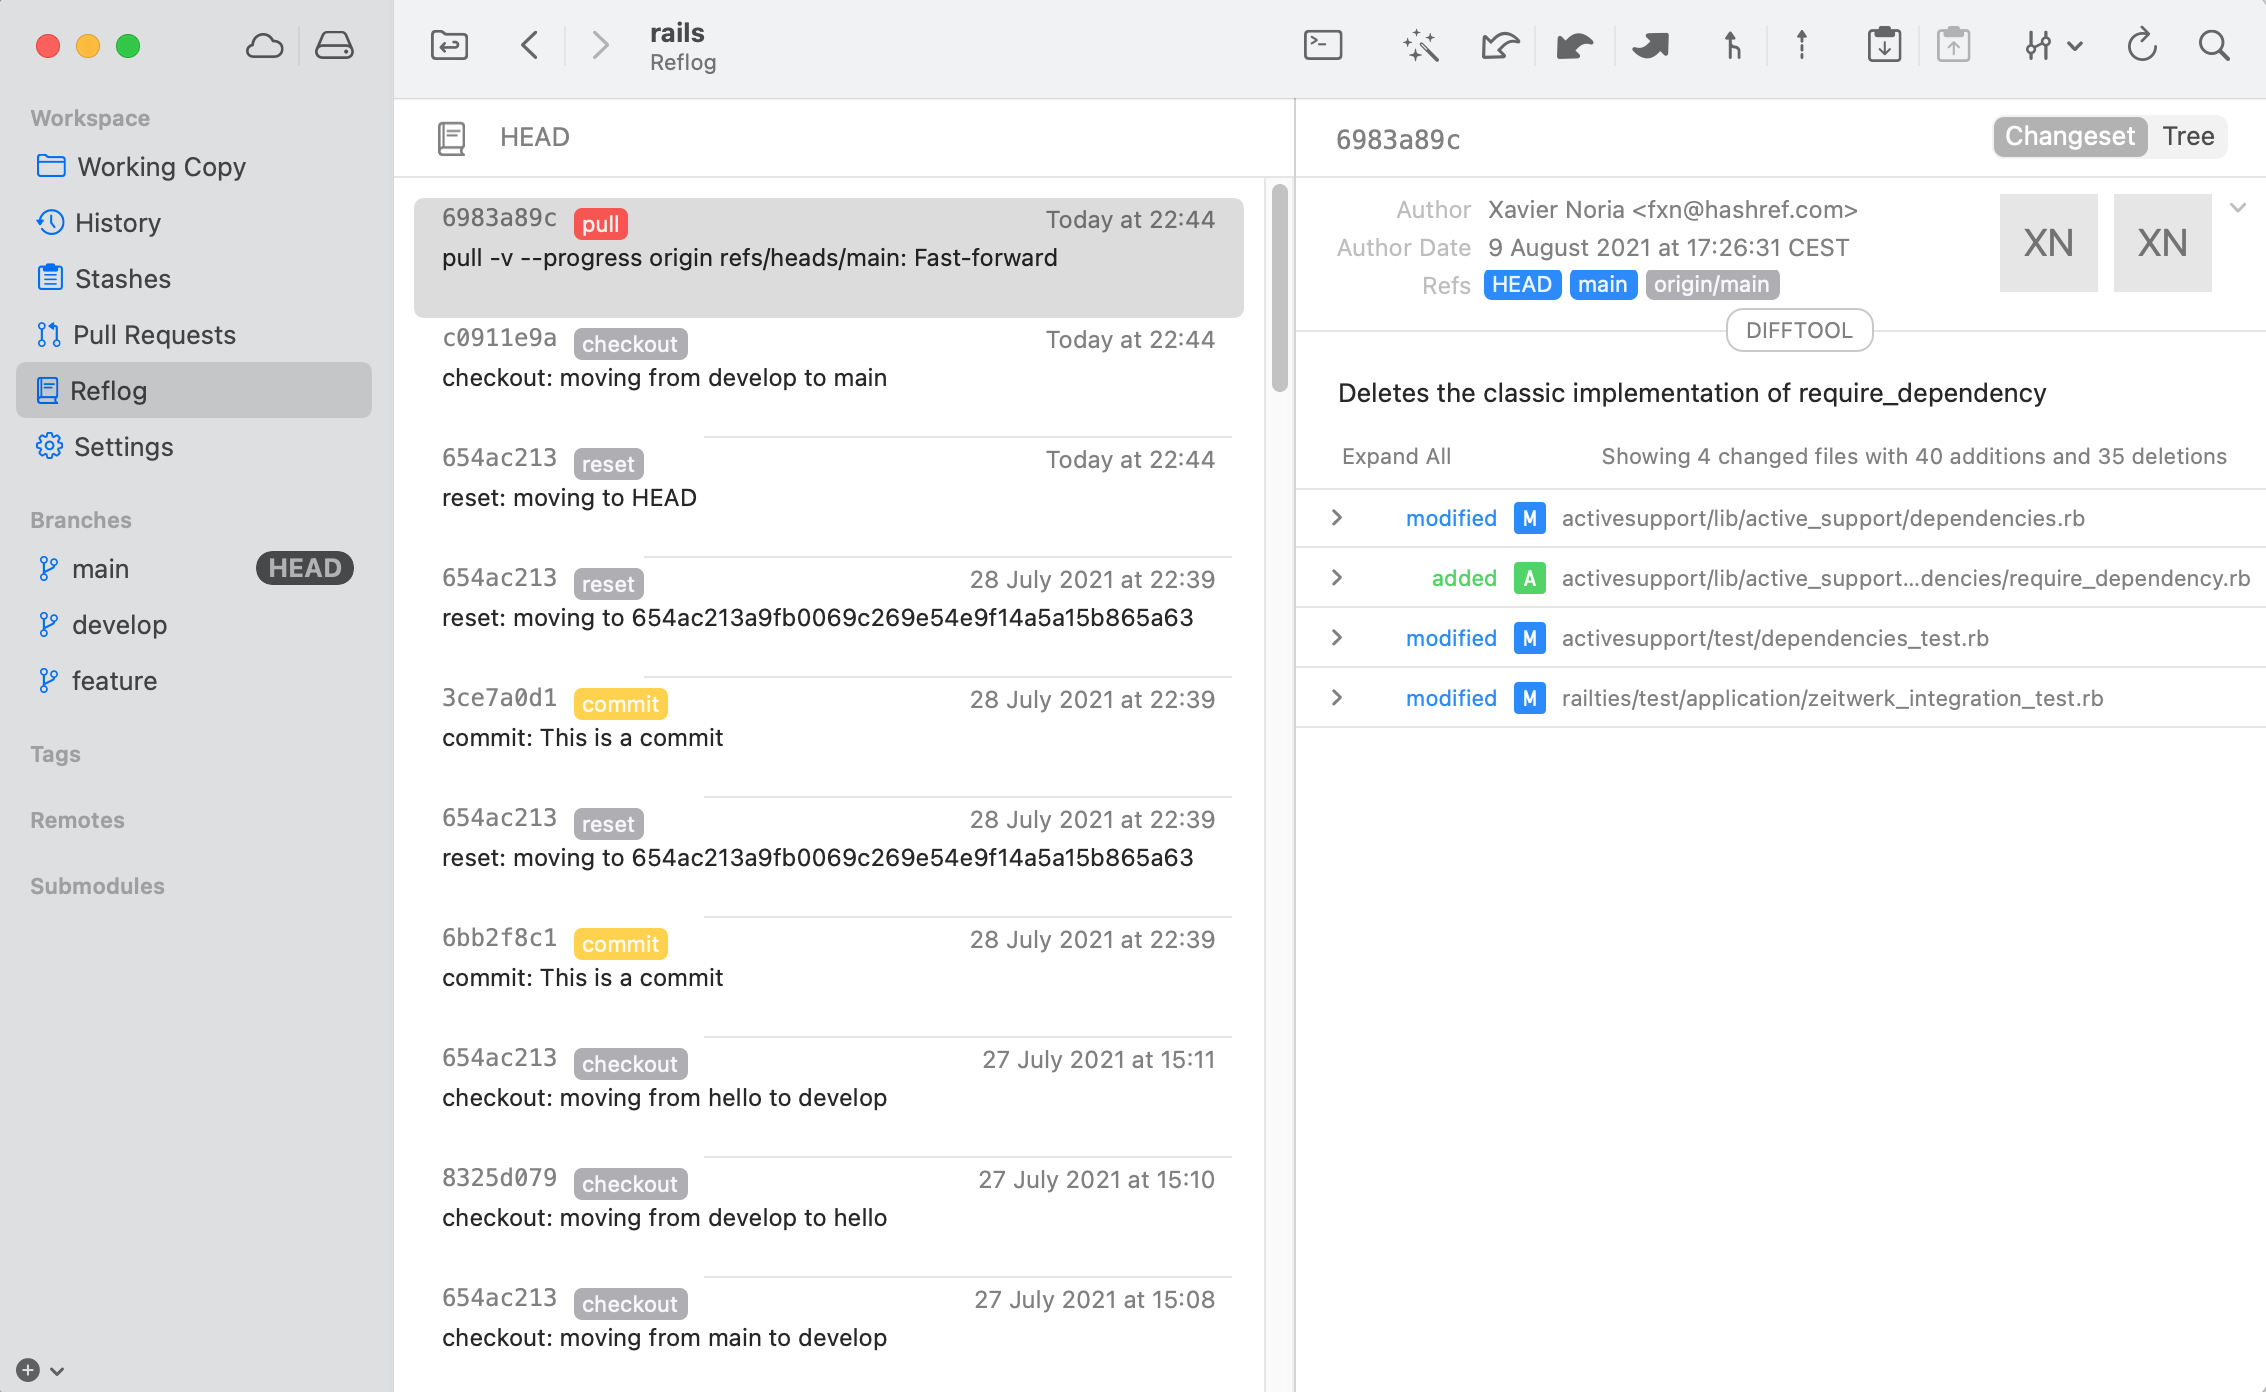
Task: Click the refresh repository icon
Action: tap(2141, 45)
